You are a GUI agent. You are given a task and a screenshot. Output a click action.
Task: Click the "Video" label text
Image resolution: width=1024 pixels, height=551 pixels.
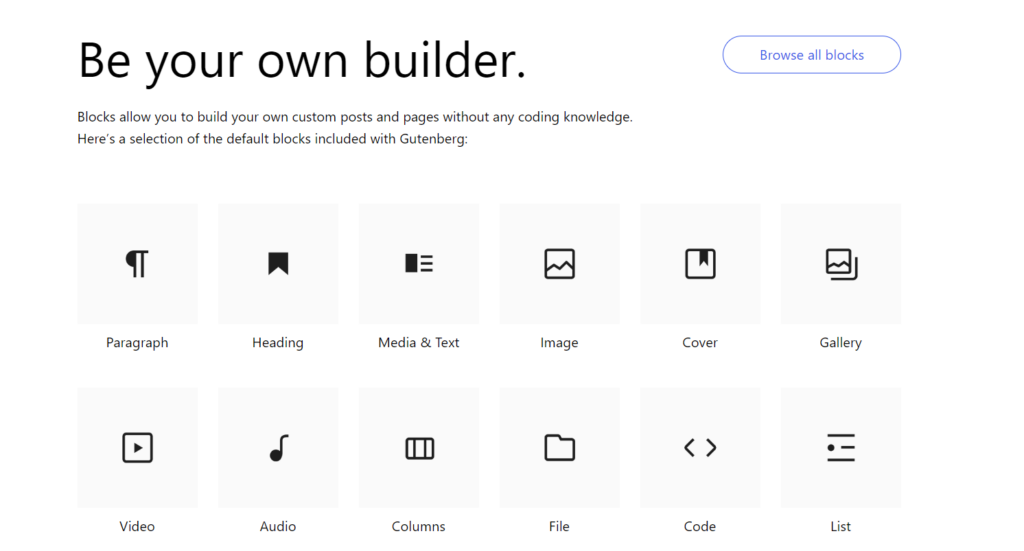pos(137,526)
